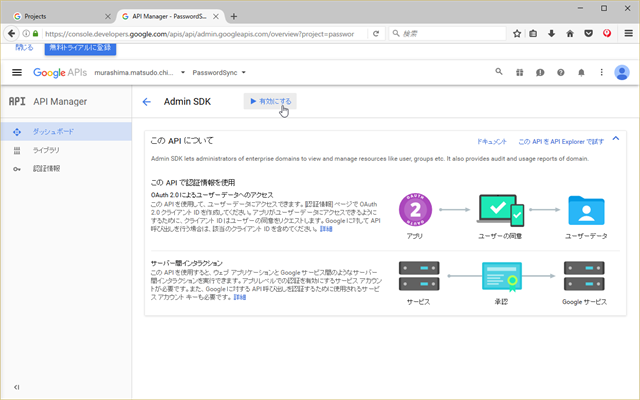Click the Google APIs logo
640x400 pixels.
(x=60, y=73)
